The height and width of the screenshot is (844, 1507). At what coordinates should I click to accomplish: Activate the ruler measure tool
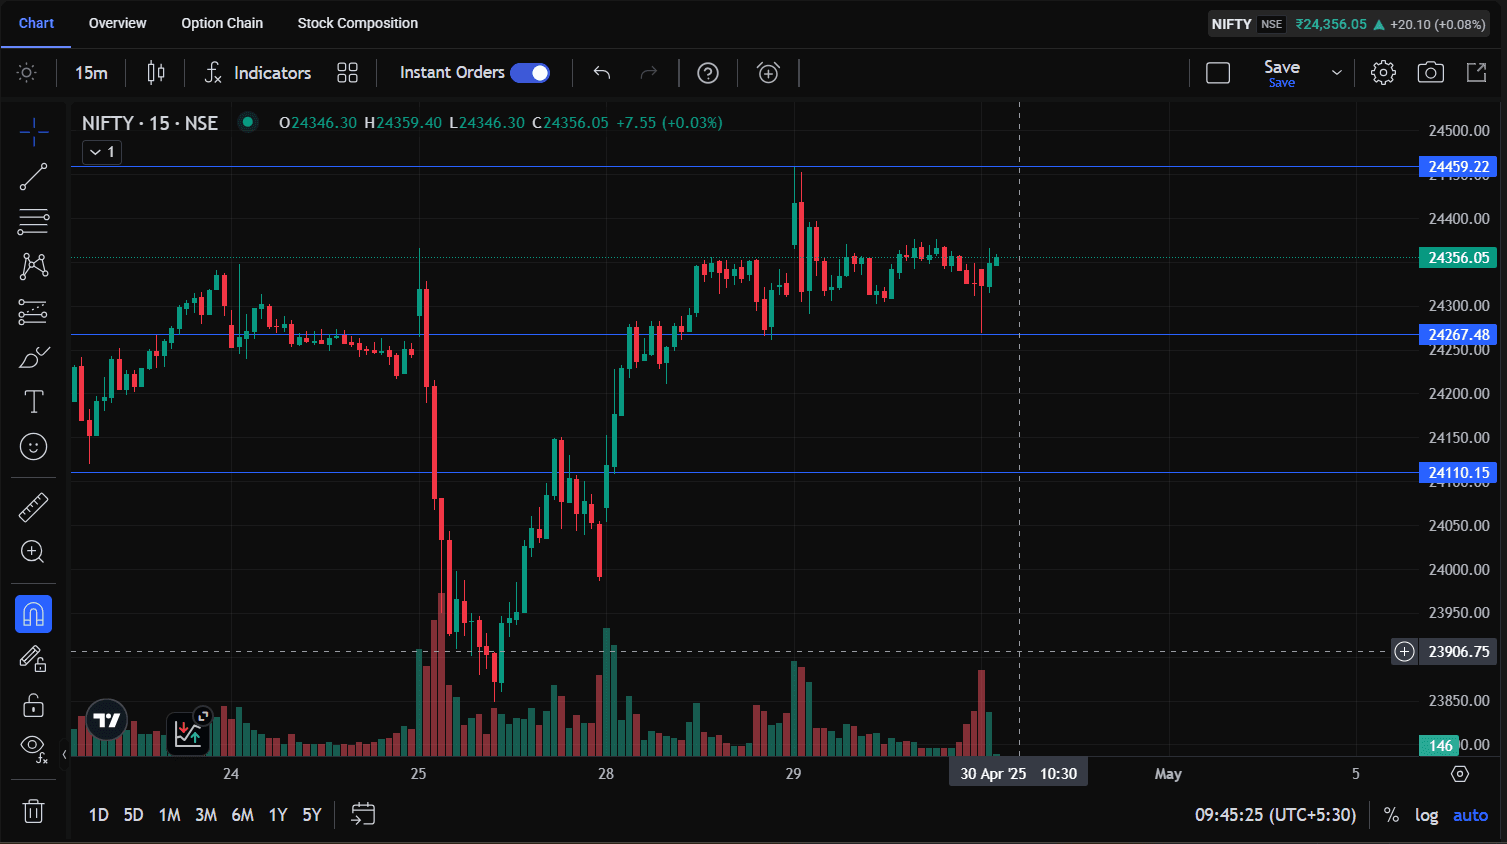(33, 507)
